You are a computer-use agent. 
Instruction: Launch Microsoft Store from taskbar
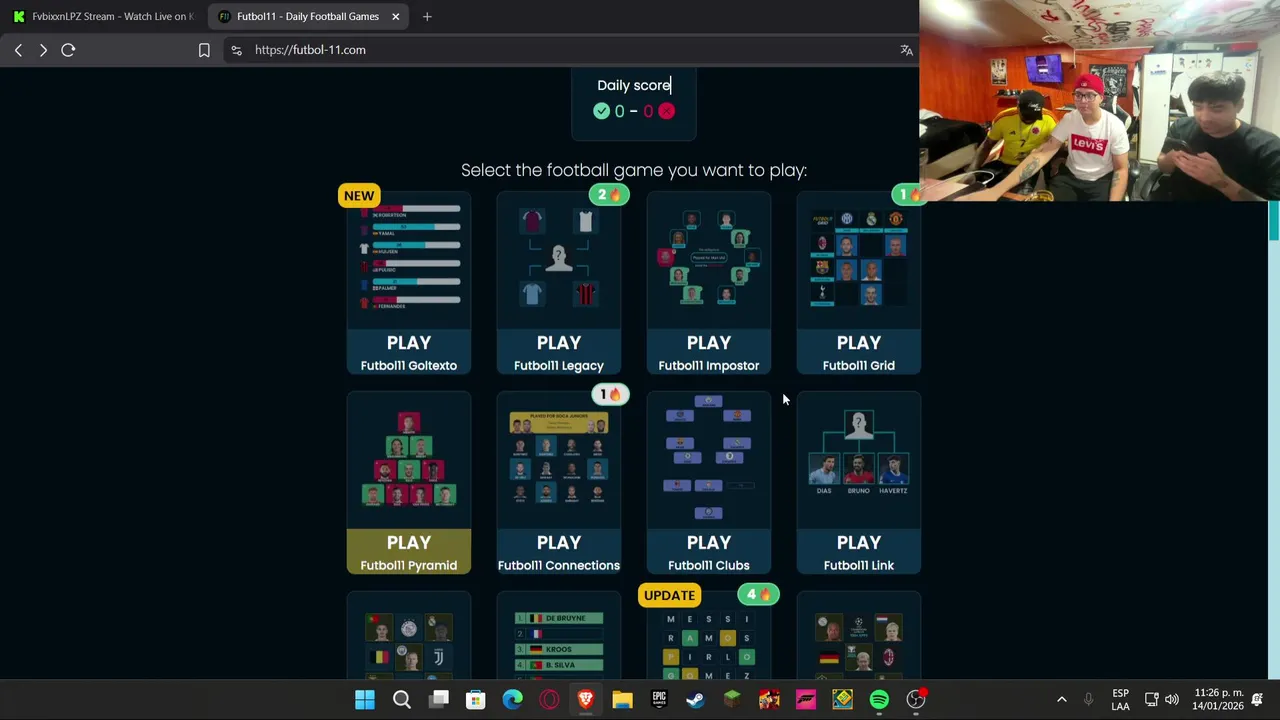coord(475,699)
